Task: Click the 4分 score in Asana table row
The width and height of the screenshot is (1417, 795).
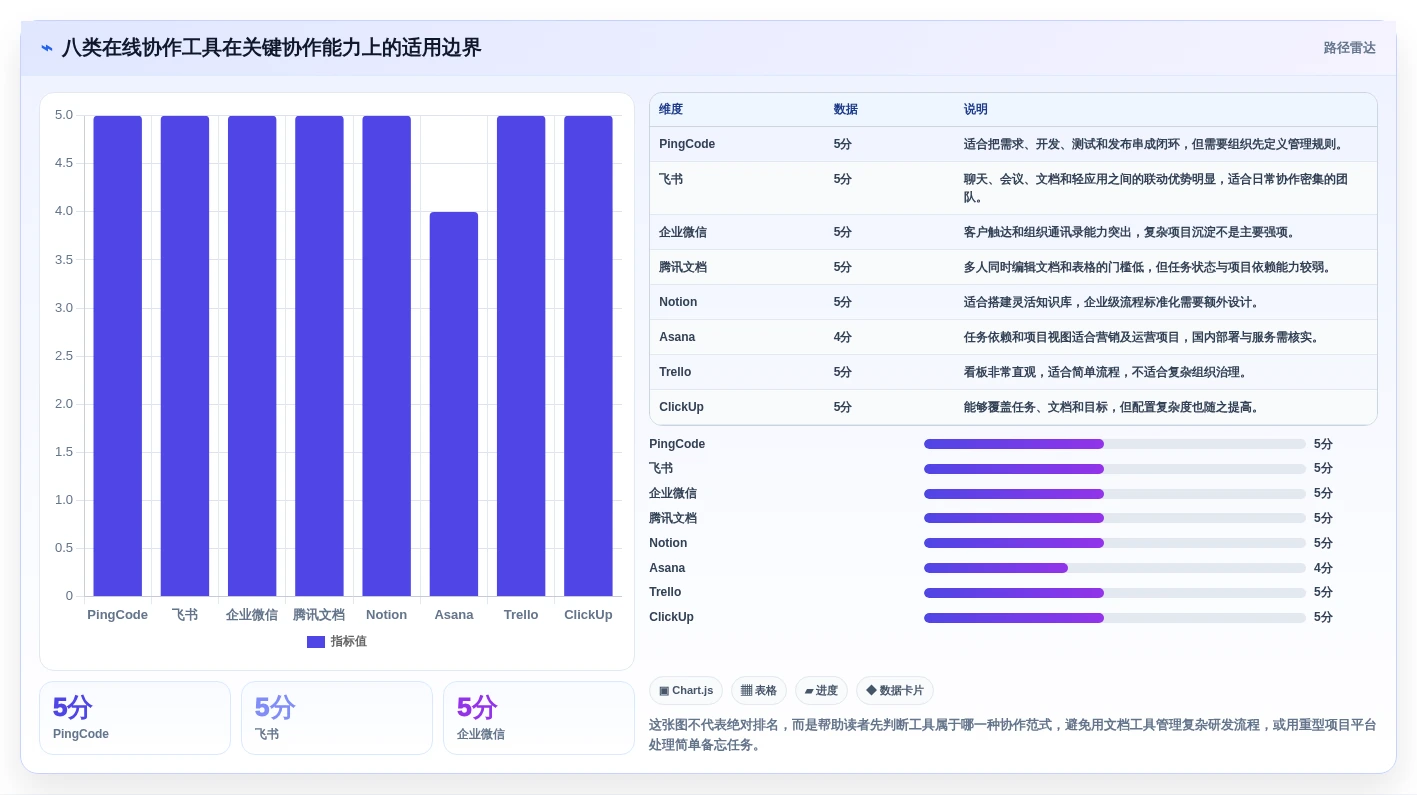Action: point(843,337)
